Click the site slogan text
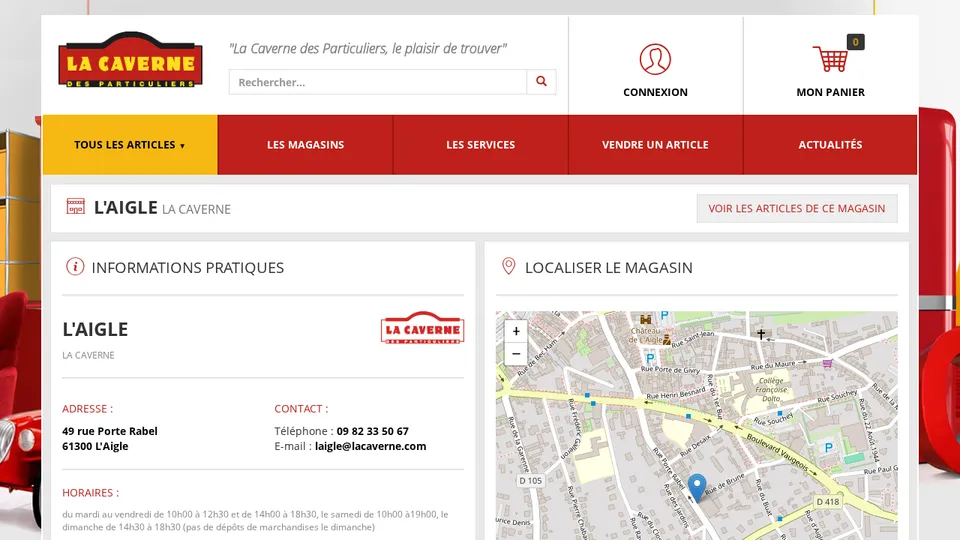 (x=367, y=48)
